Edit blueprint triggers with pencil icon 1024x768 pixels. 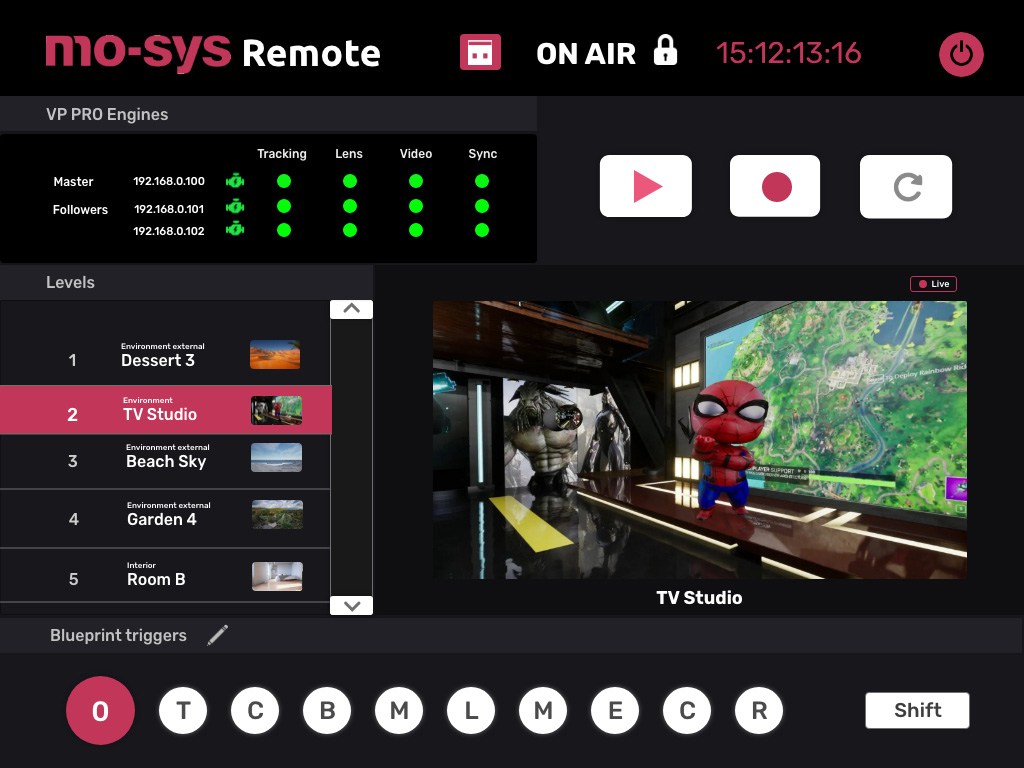tap(217, 635)
